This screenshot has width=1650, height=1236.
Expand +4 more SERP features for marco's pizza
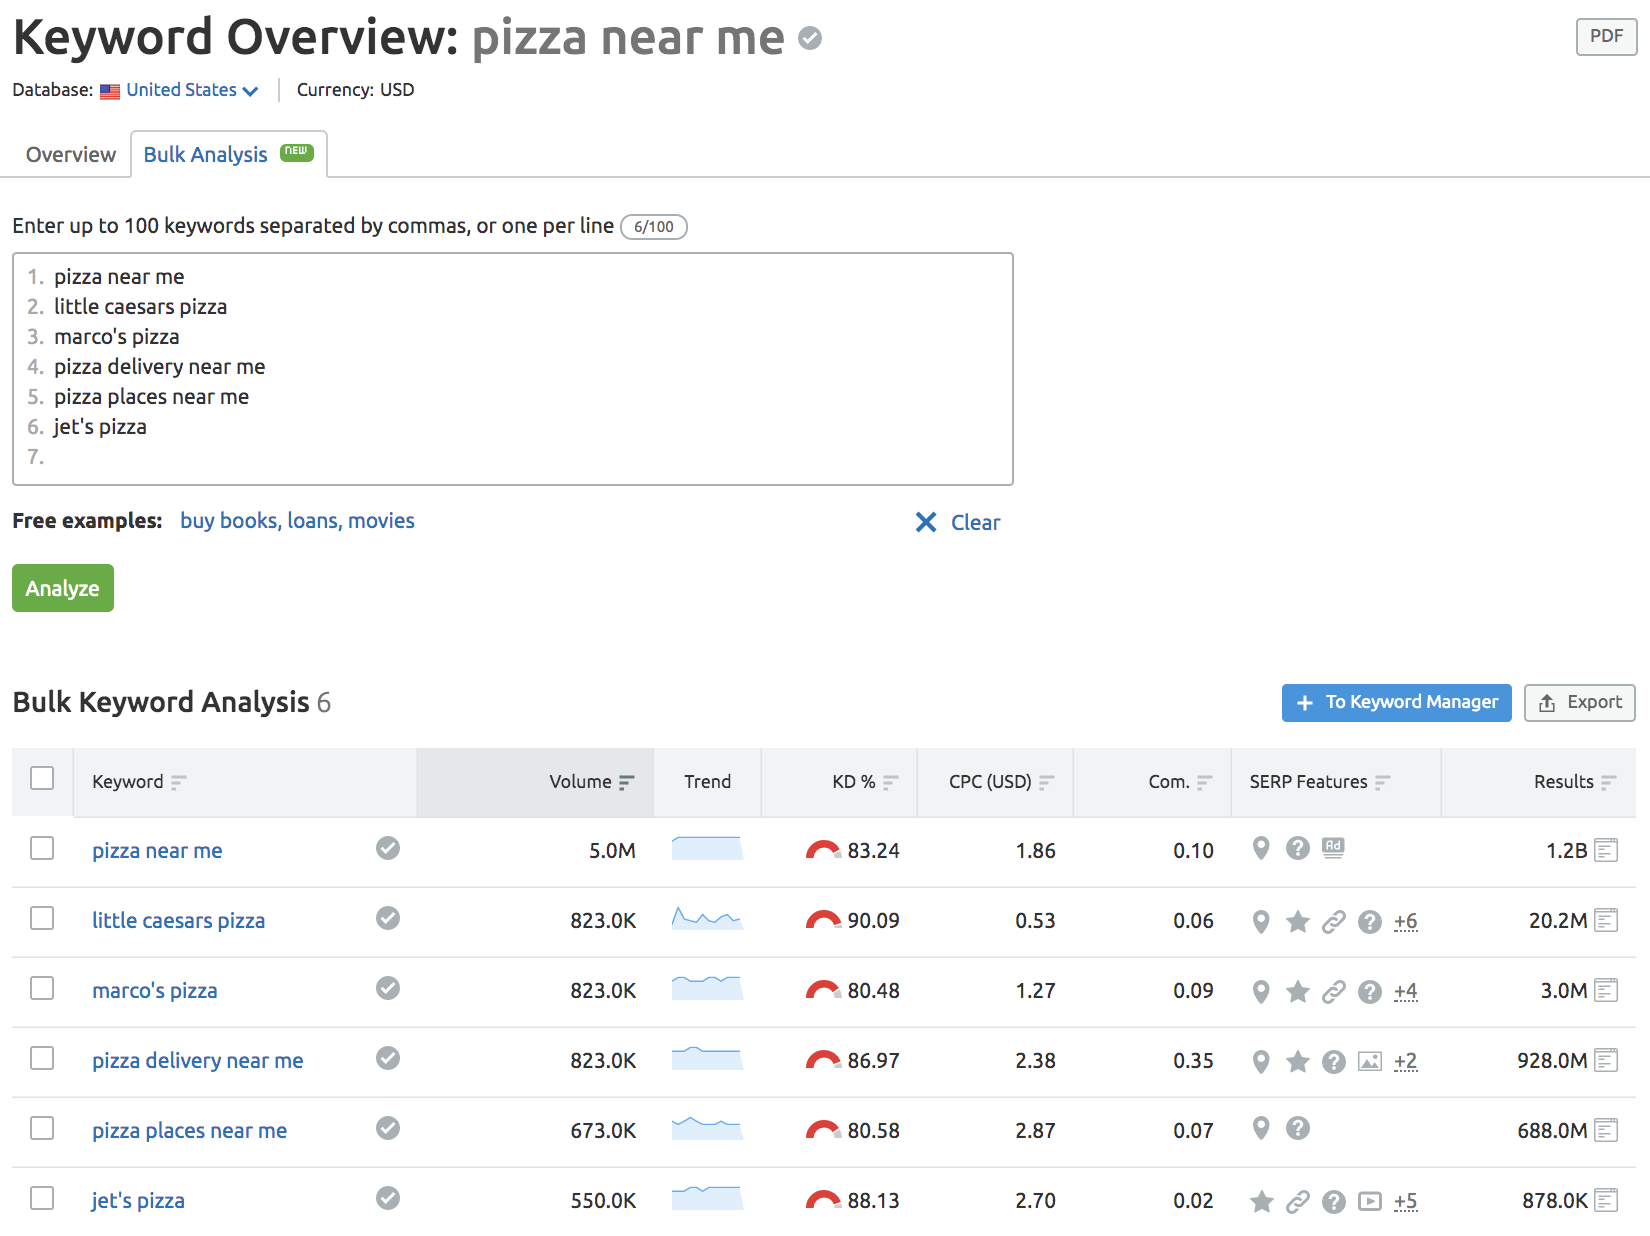tap(1406, 991)
